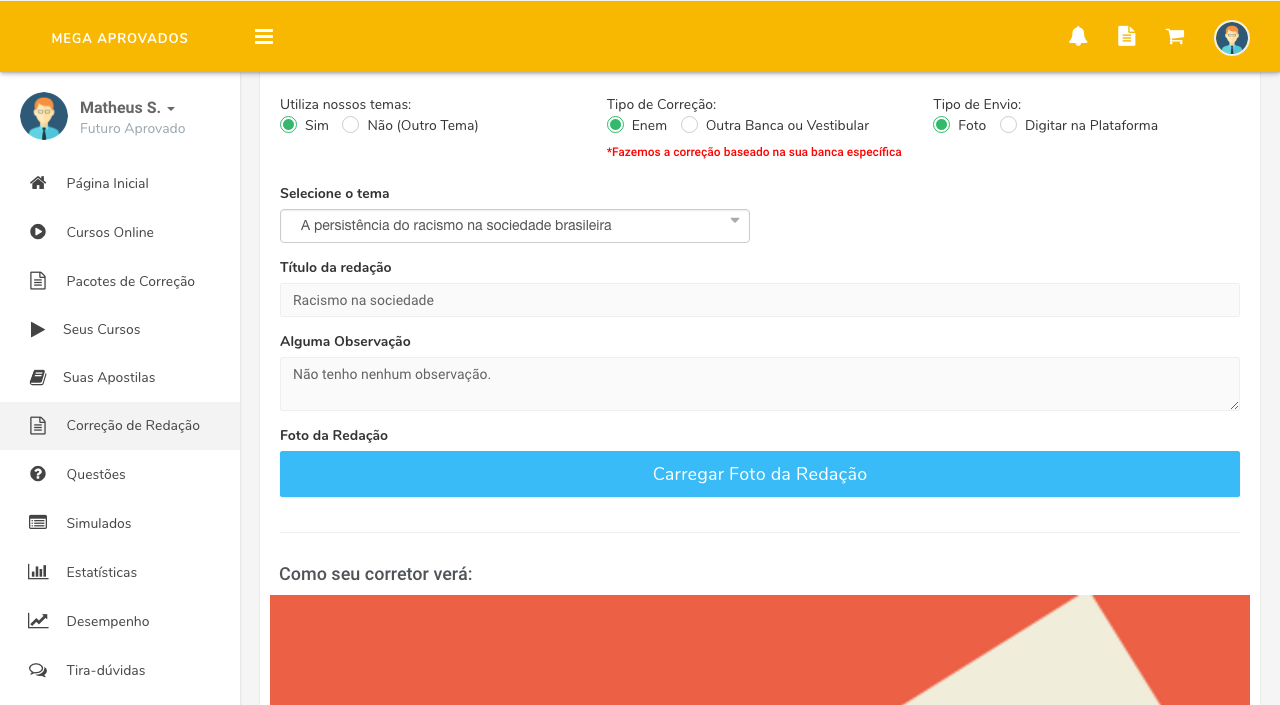The height and width of the screenshot is (705, 1280).
Task: Click the bar chart icon for Estatísticas
Action: [x=38, y=572]
